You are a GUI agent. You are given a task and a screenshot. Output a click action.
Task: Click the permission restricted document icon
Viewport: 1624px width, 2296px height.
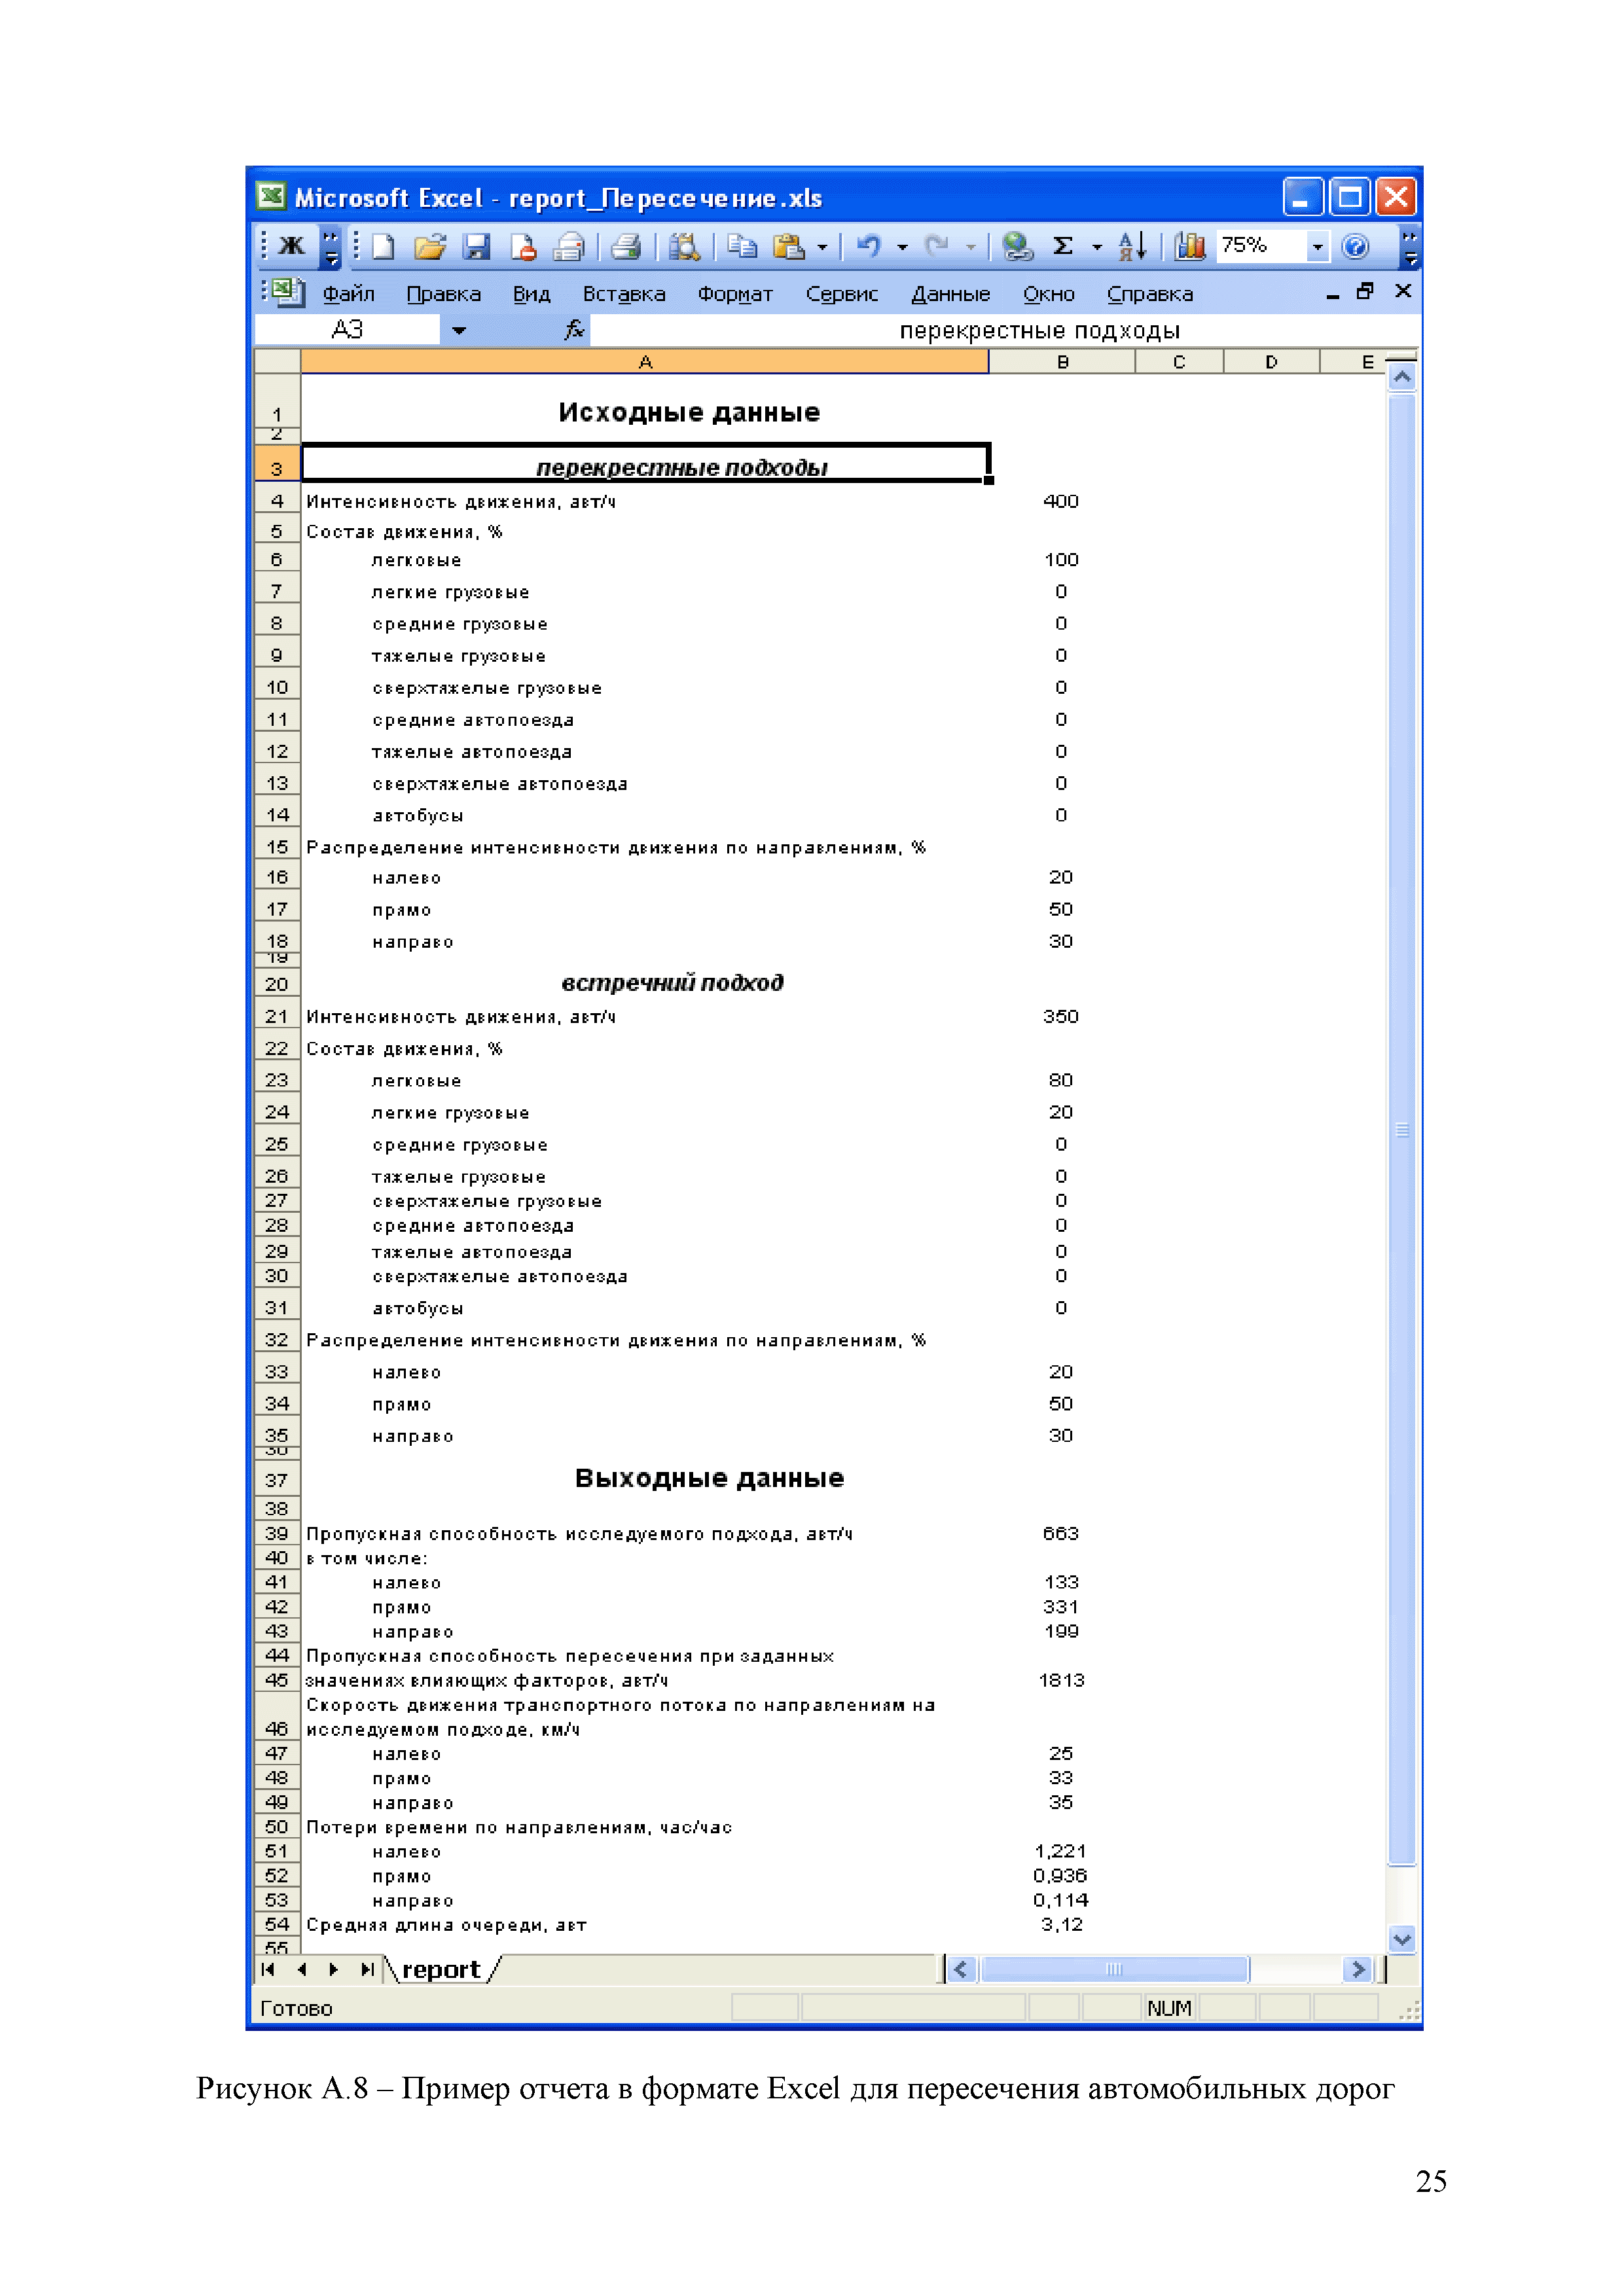click(523, 246)
